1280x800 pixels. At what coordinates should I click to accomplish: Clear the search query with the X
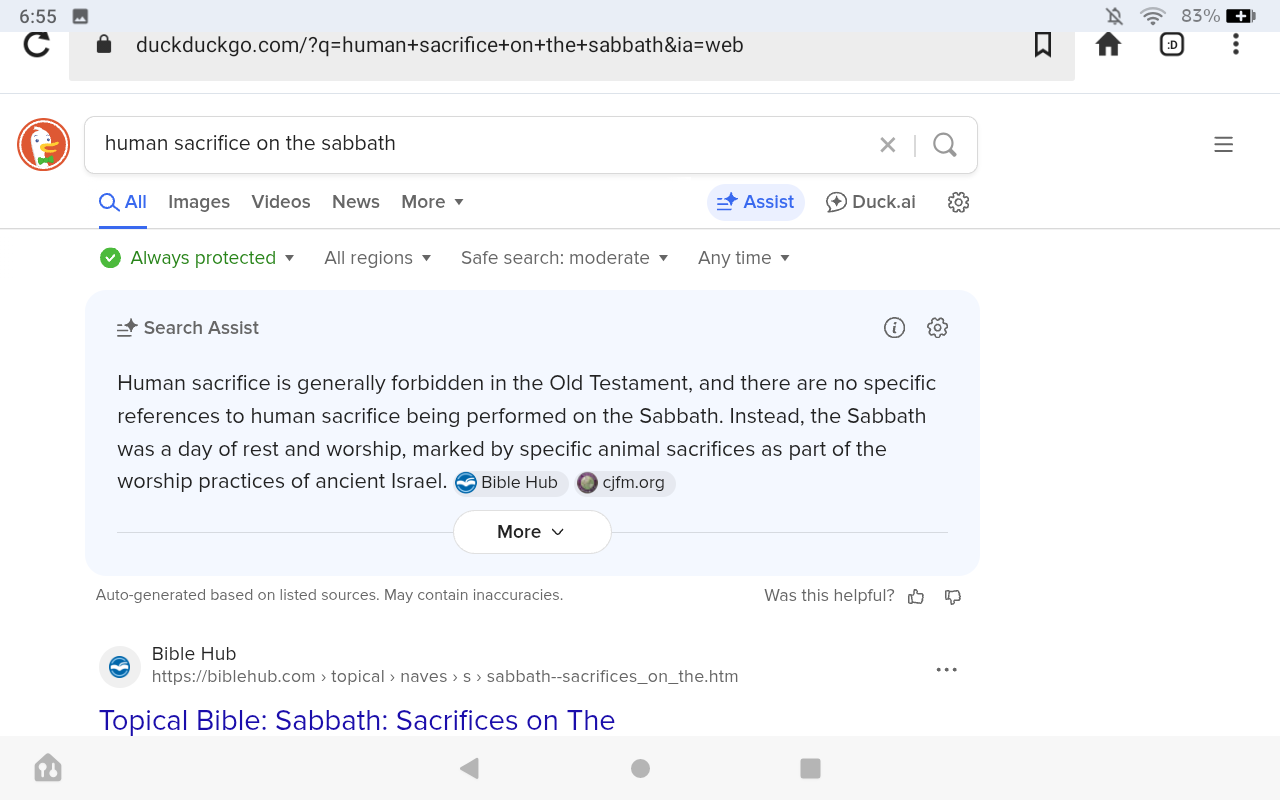[888, 145]
